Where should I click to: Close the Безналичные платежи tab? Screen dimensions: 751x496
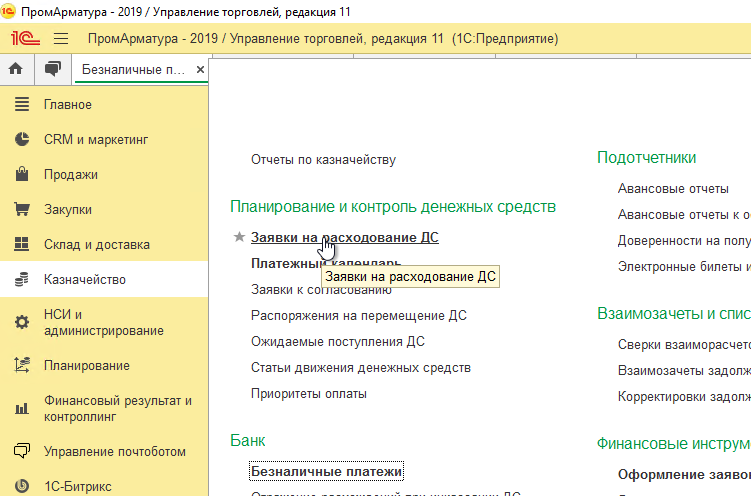200,69
